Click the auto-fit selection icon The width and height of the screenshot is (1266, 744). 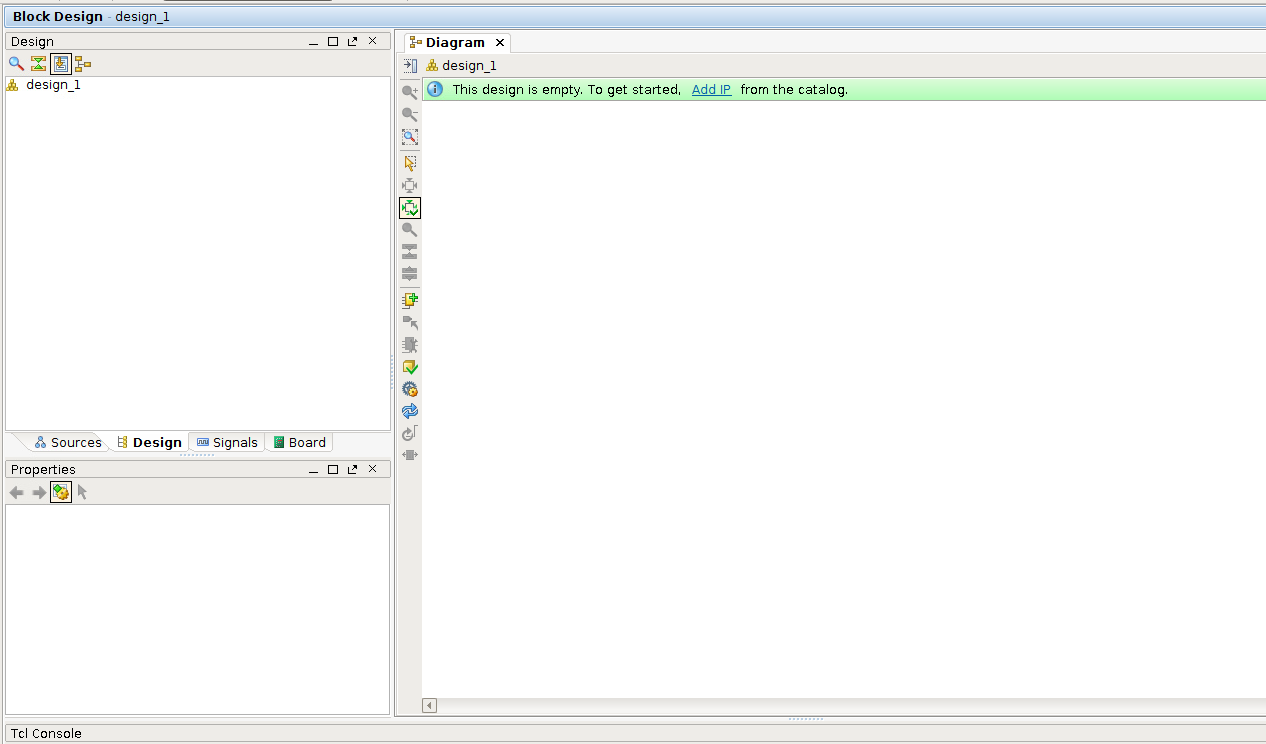tap(410, 186)
